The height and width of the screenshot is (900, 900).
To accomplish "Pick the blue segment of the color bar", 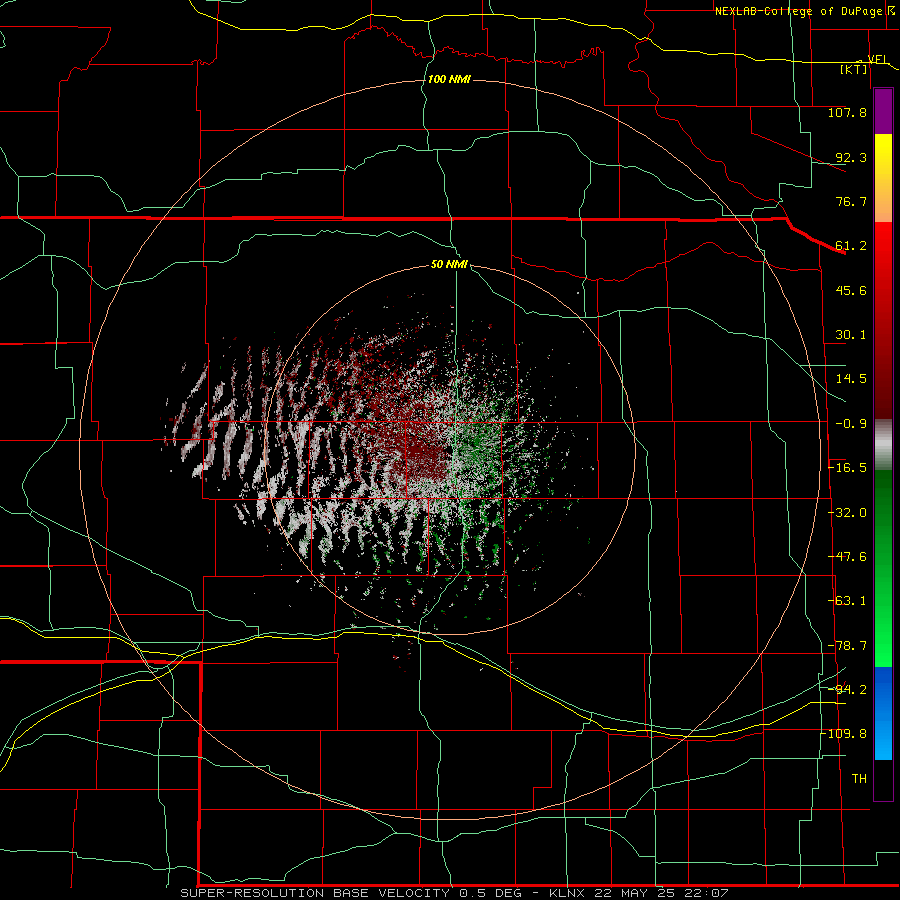I will [x=883, y=713].
